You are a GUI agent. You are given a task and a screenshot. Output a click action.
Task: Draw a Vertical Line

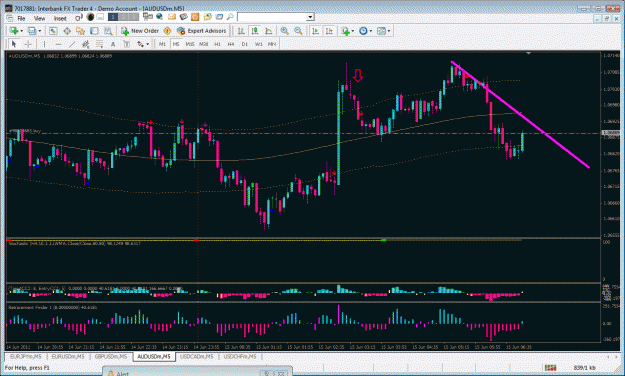point(44,44)
